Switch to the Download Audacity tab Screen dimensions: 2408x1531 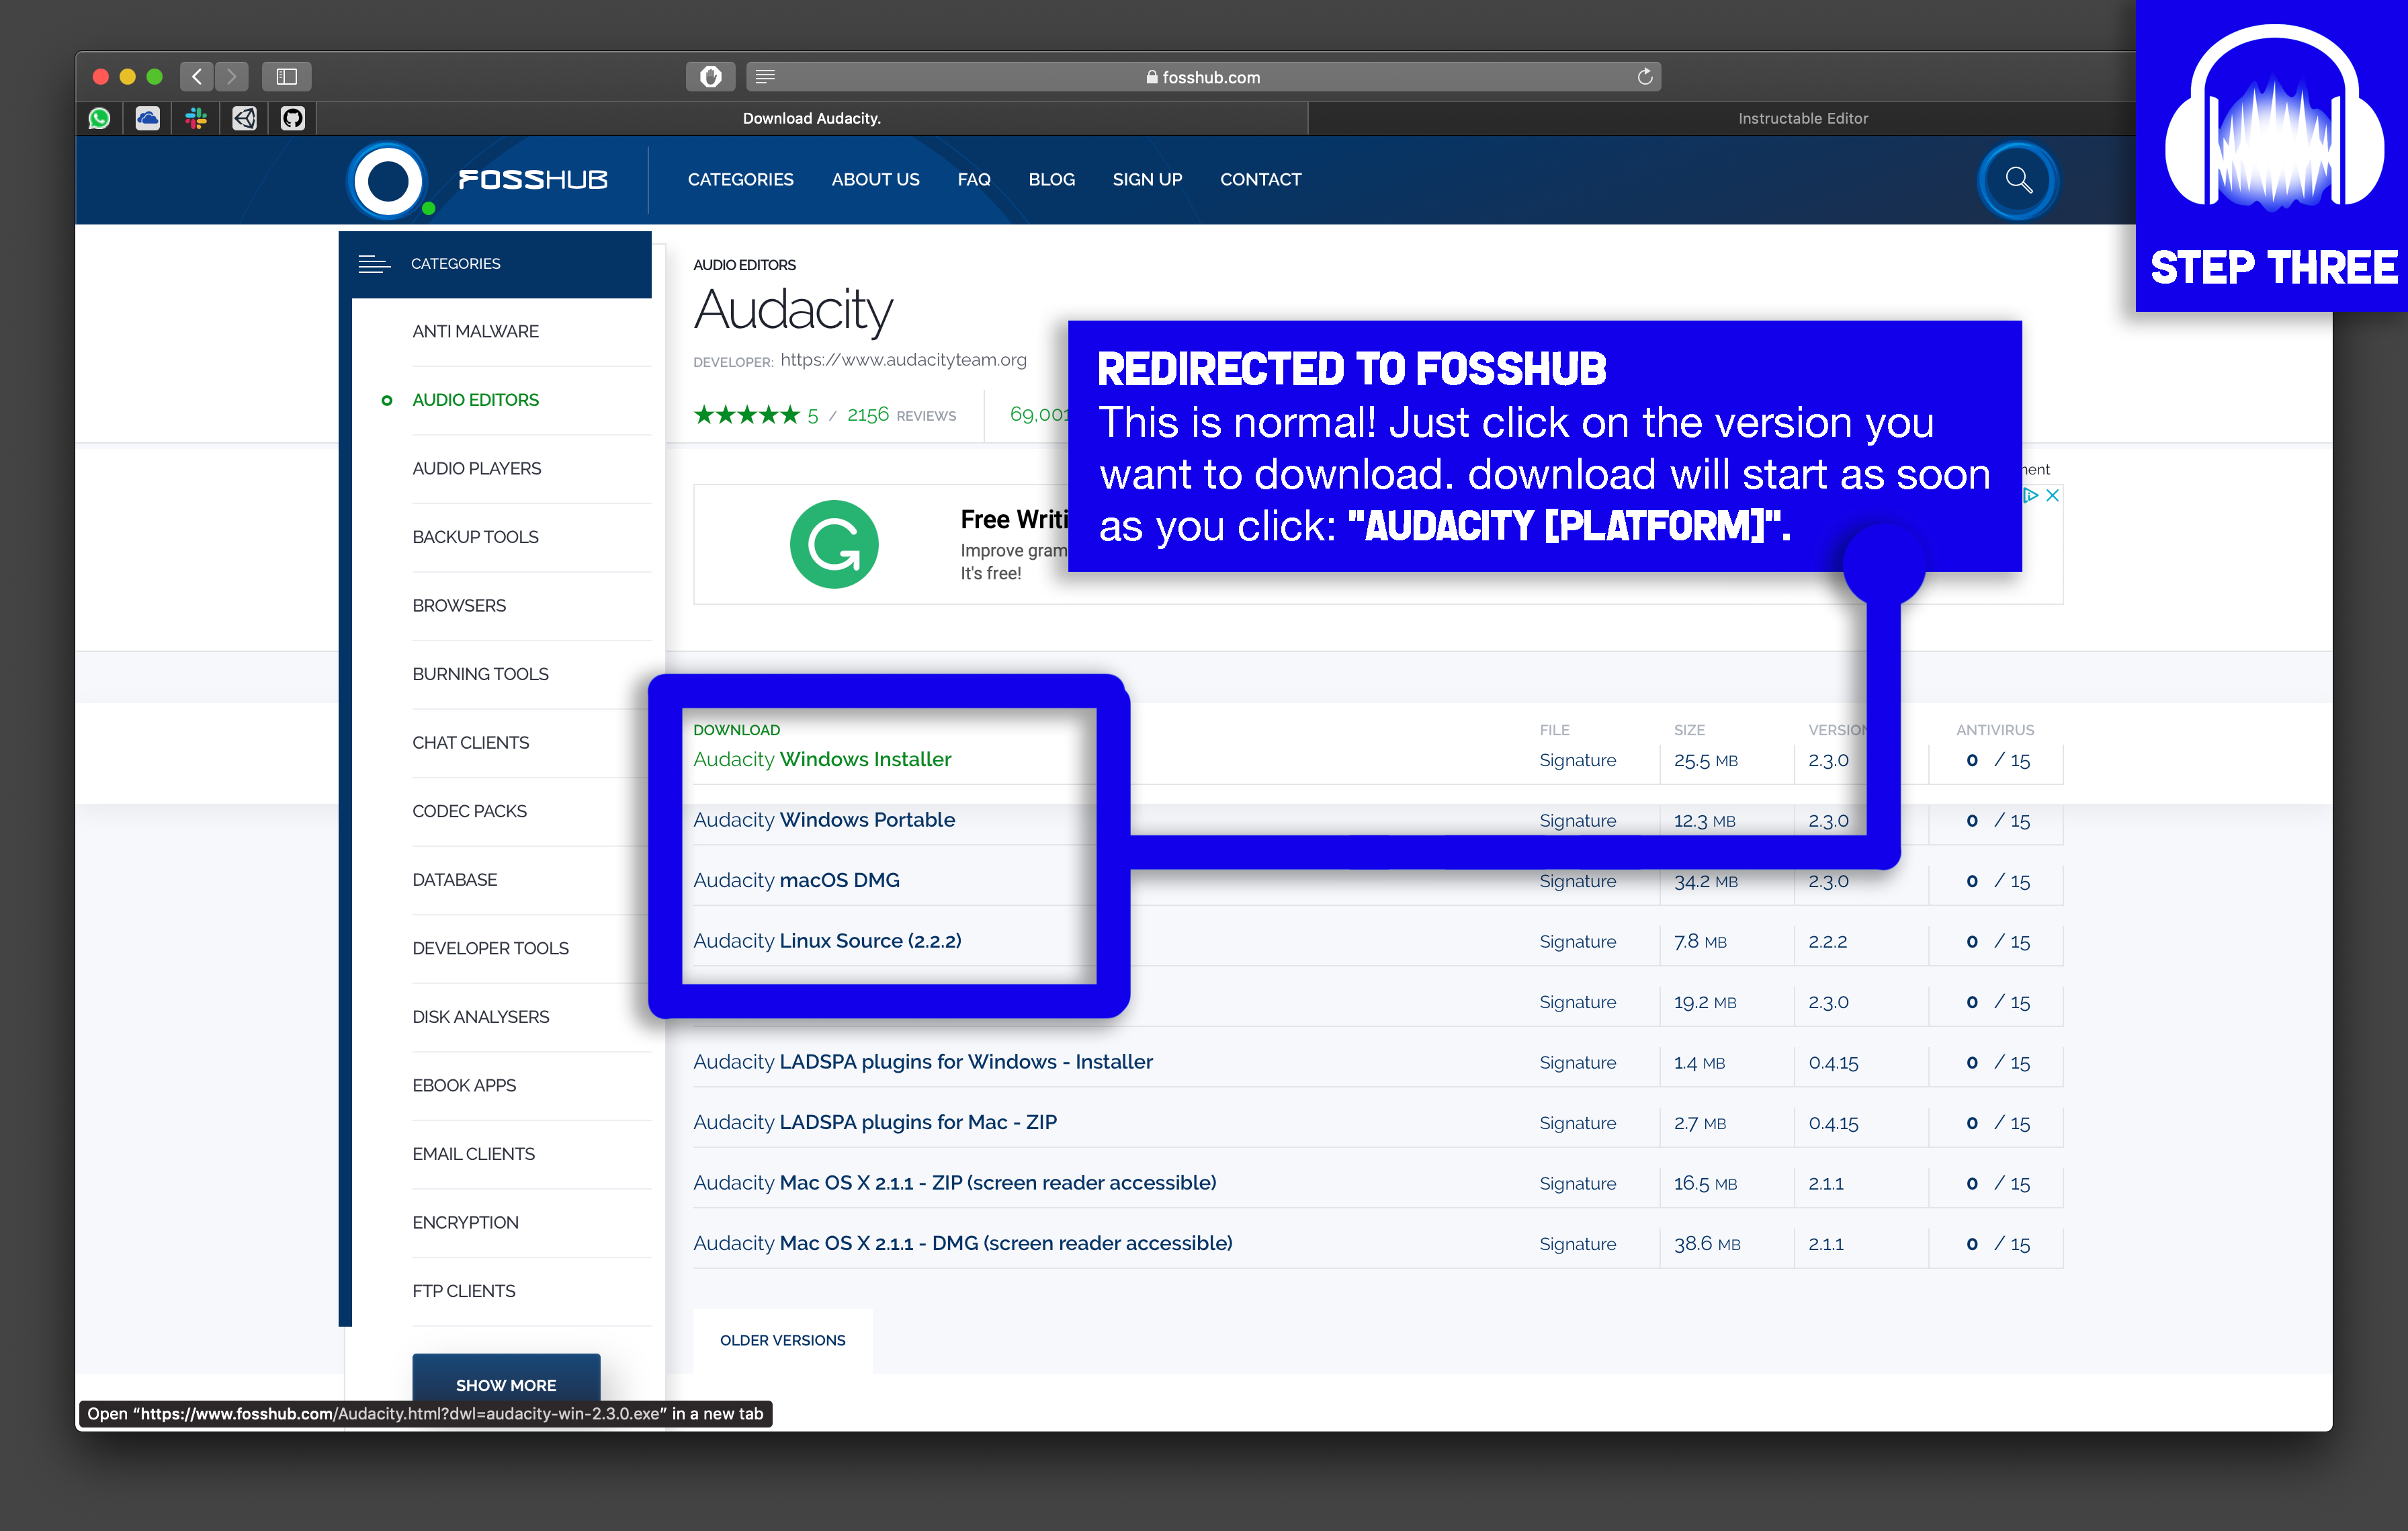click(x=811, y=118)
